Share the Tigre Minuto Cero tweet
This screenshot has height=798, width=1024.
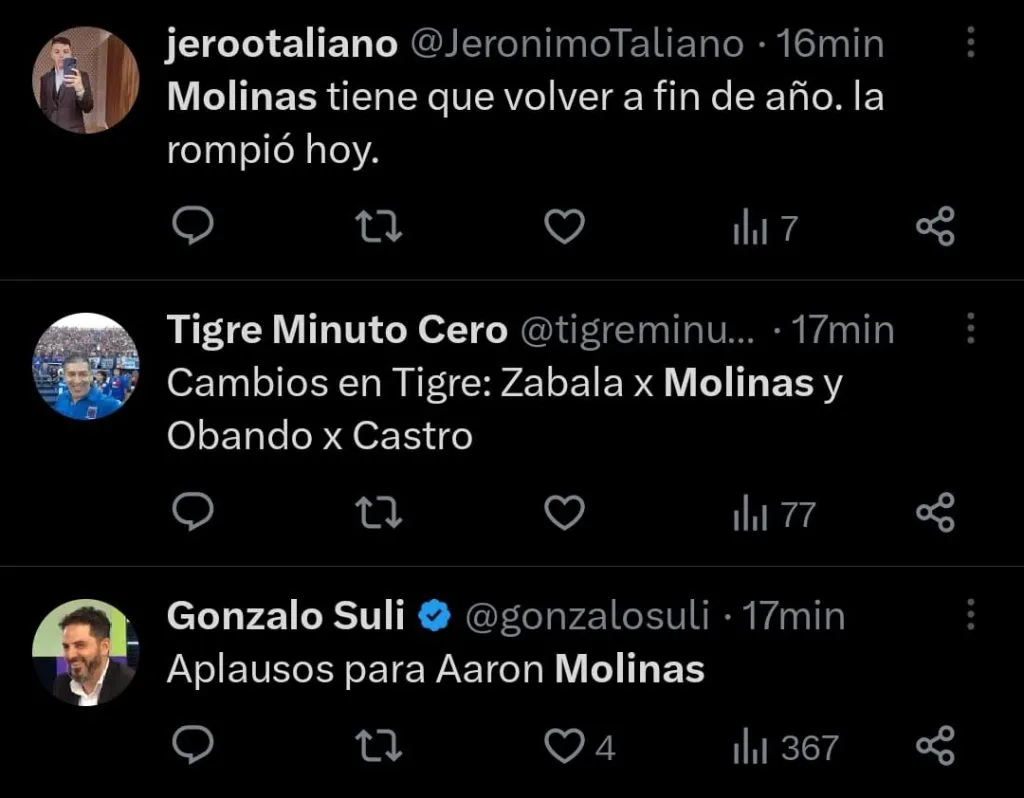935,514
